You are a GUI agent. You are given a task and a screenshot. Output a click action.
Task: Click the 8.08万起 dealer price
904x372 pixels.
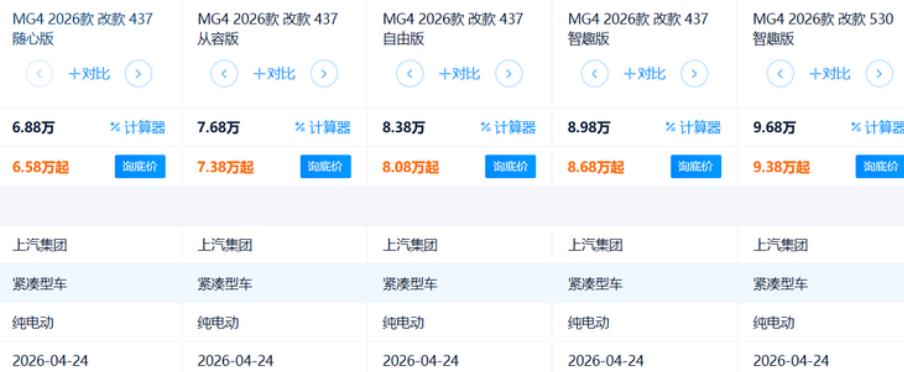point(410,167)
